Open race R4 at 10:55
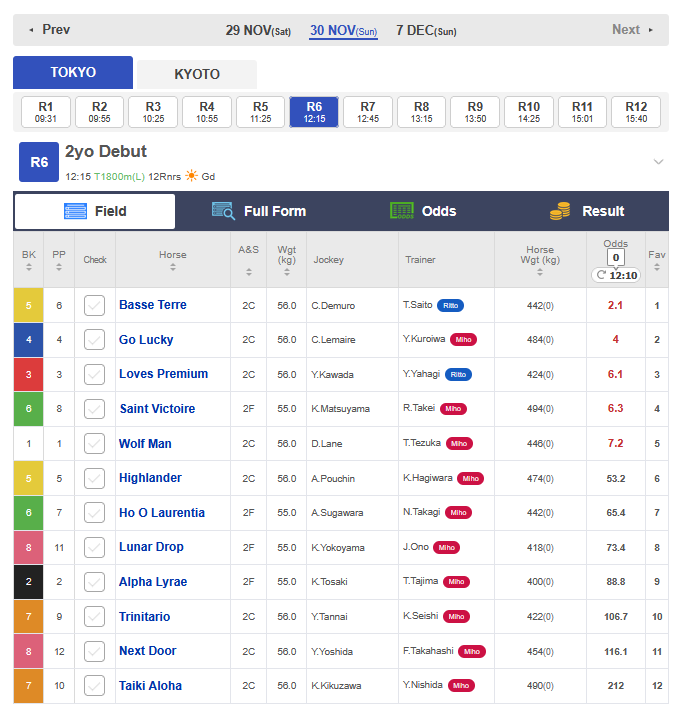The width and height of the screenshot is (682, 716). coord(207,112)
